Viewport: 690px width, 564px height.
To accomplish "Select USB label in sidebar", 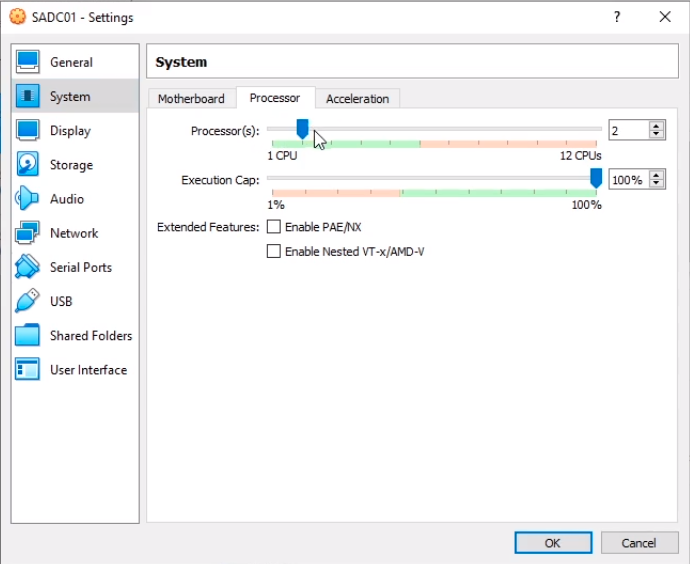I will point(61,301).
